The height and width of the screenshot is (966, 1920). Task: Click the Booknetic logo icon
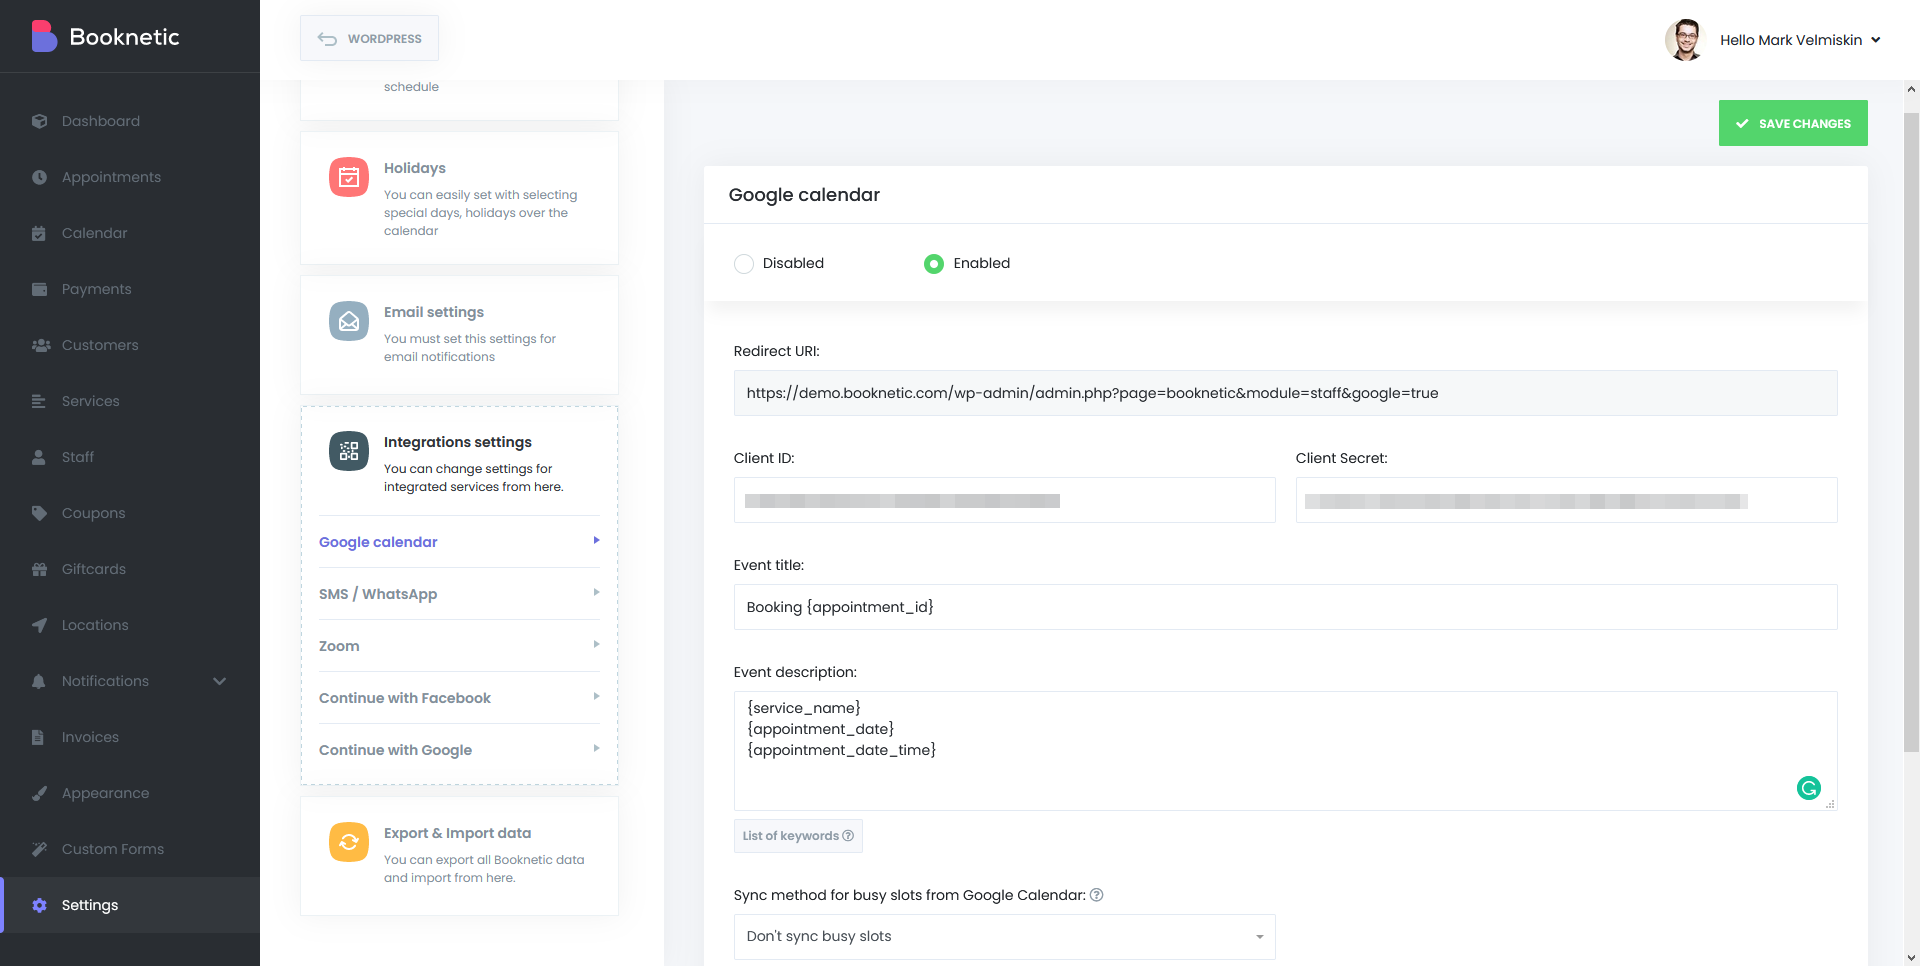[44, 36]
